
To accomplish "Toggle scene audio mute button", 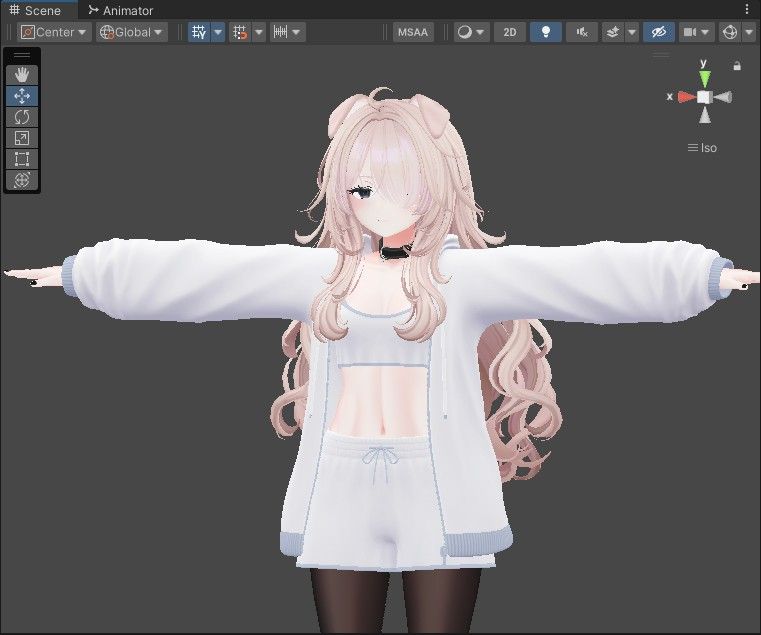I will 582,32.
